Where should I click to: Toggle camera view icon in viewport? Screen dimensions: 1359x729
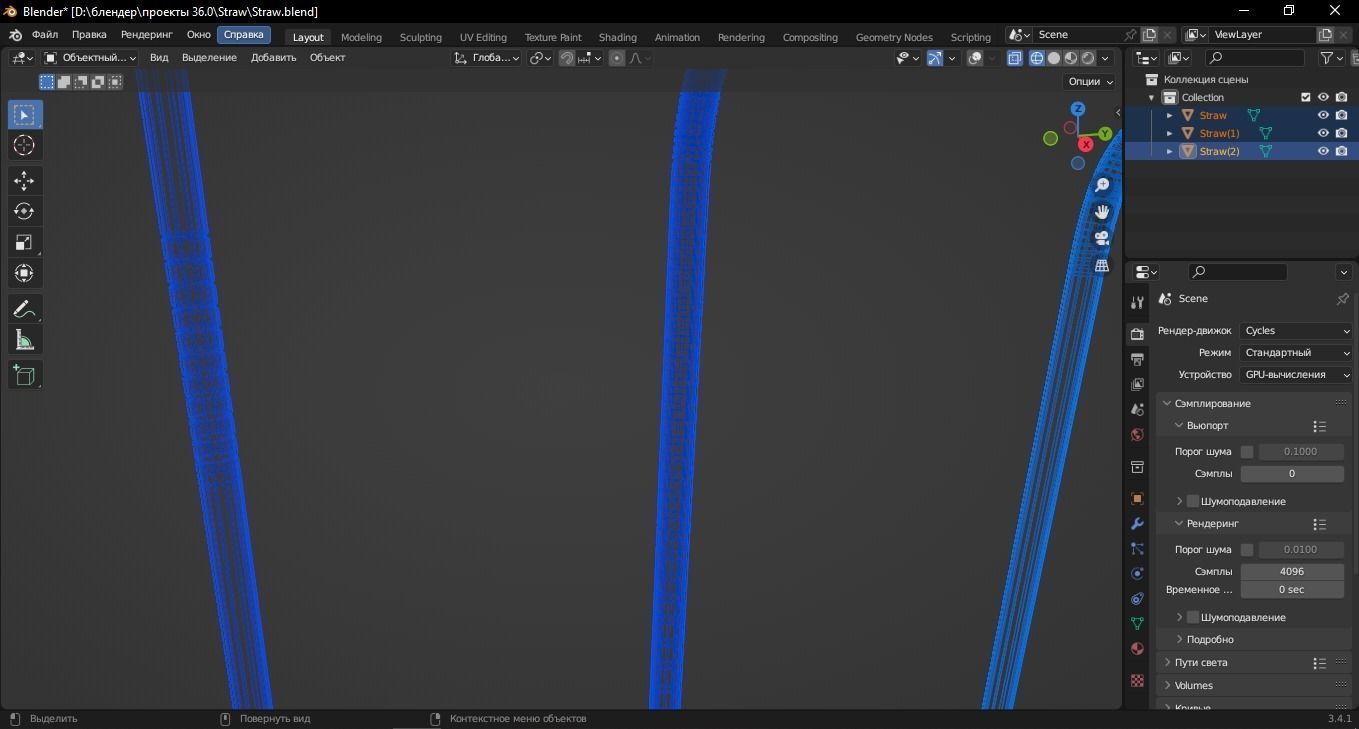pos(1102,238)
